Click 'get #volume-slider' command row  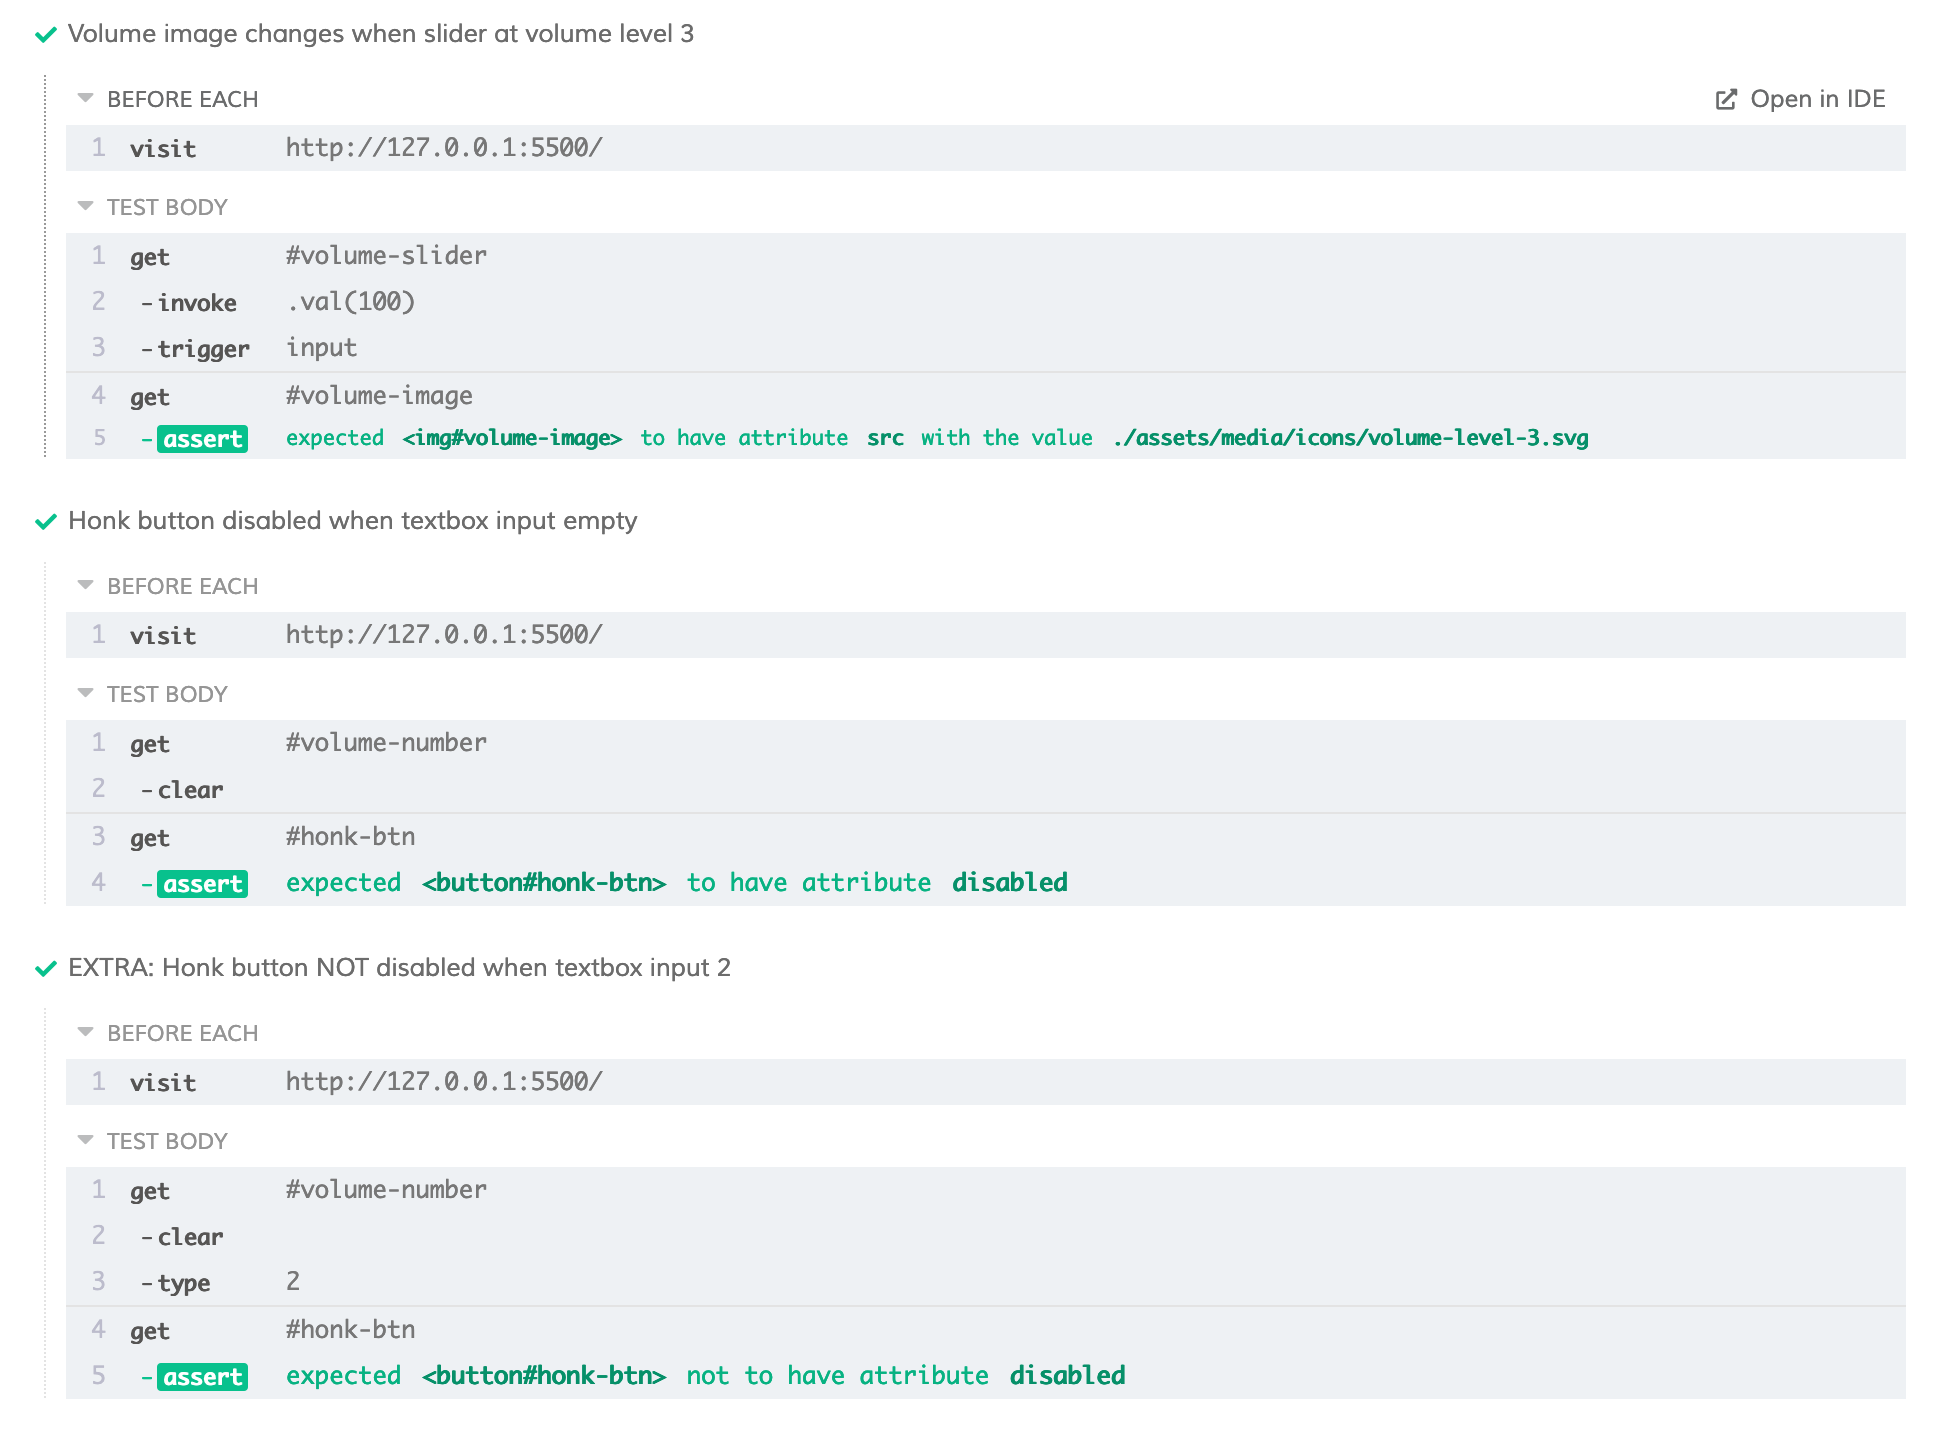(986, 256)
